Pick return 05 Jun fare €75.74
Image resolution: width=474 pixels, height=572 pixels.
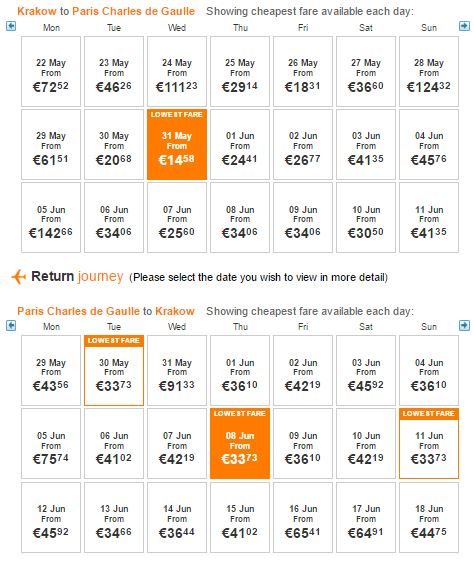(x=51, y=444)
